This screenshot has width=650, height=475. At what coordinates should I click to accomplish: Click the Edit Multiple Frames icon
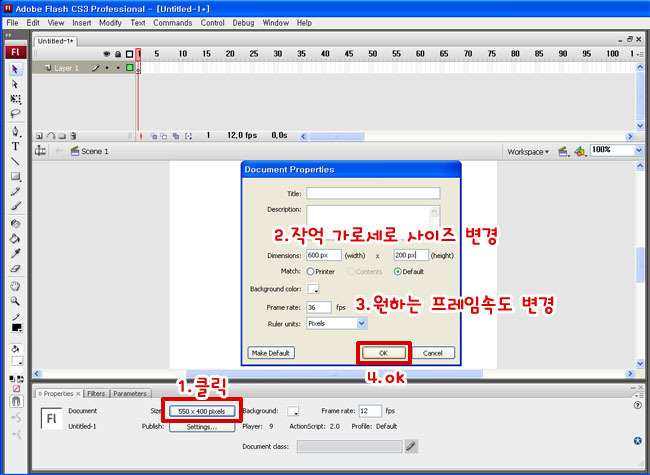[x=176, y=136]
